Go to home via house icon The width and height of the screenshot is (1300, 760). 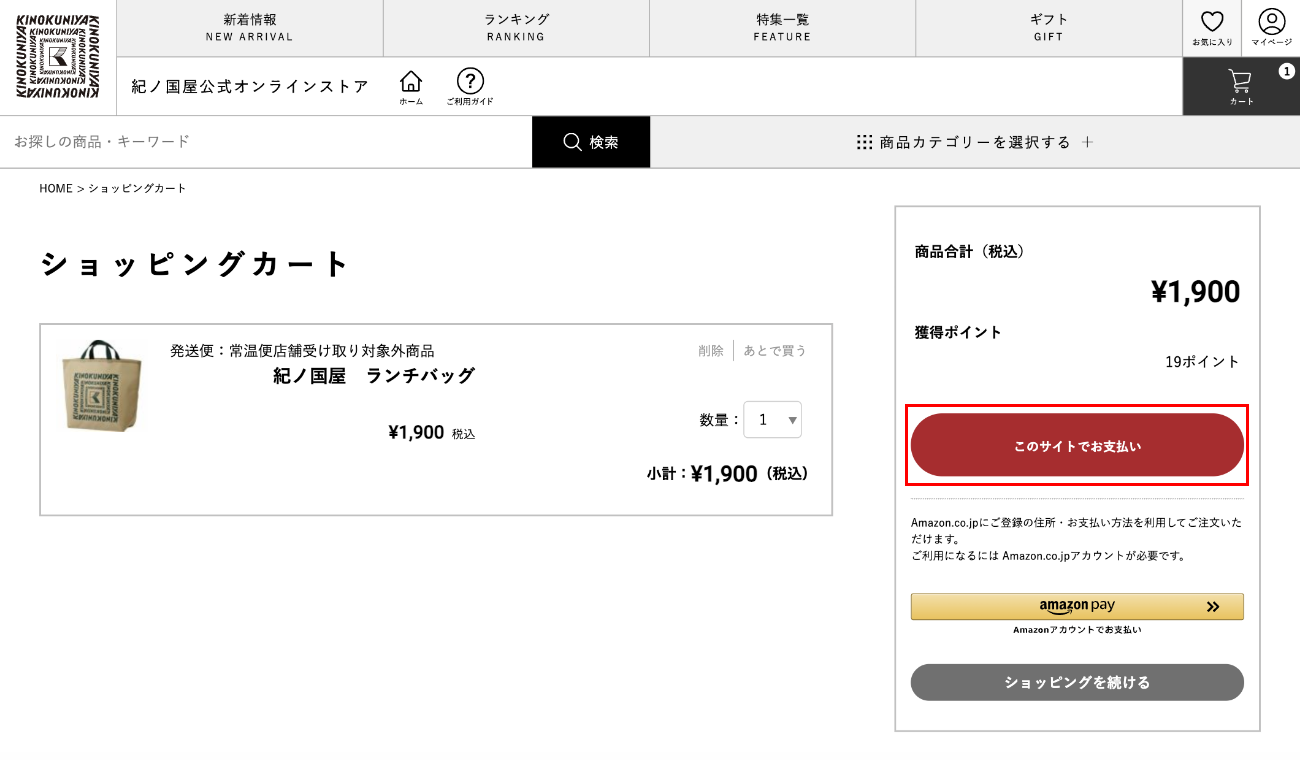(411, 86)
